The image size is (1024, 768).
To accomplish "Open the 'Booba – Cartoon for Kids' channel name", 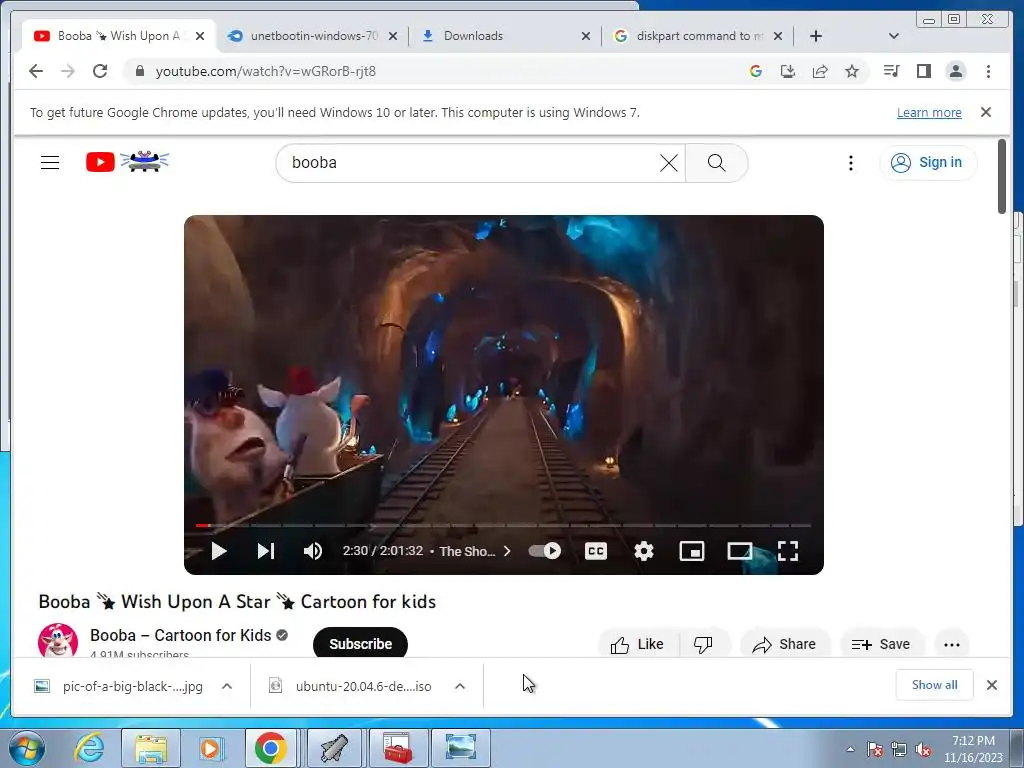I will tap(180, 635).
